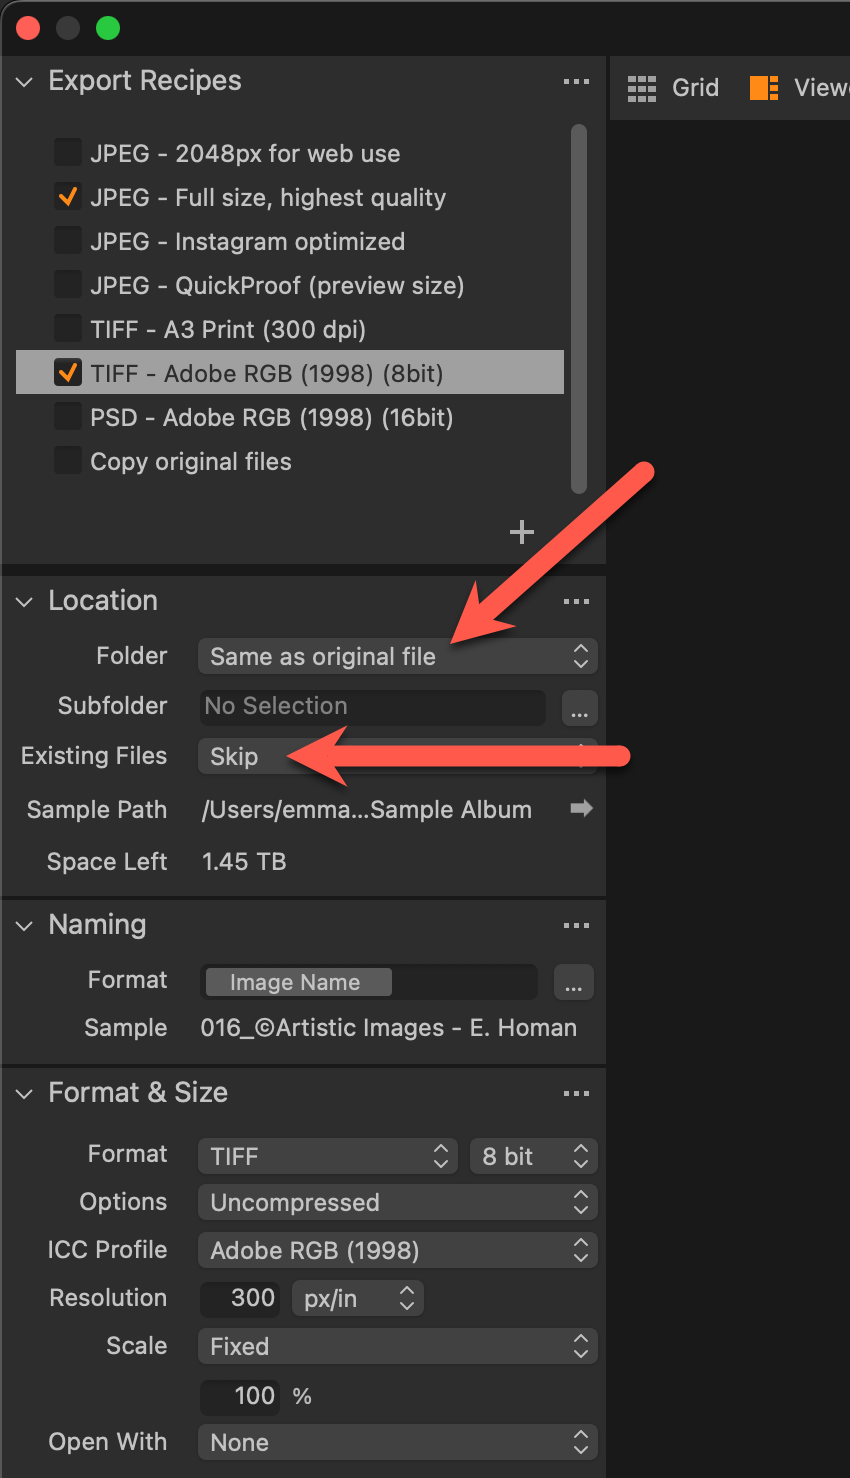Open the ICC Profile dropdown

point(397,1250)
